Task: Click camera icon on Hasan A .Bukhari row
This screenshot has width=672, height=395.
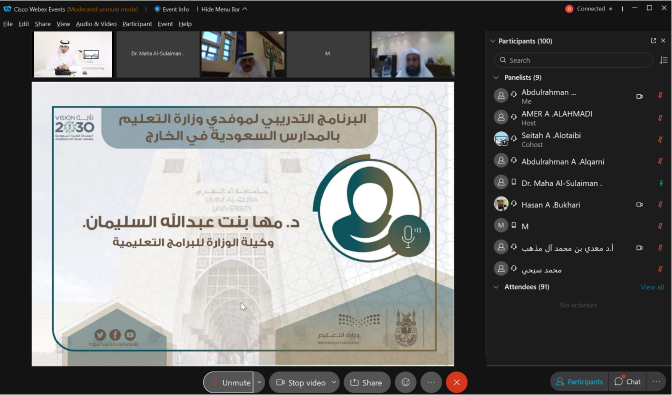Action: [x=639, y=205]
